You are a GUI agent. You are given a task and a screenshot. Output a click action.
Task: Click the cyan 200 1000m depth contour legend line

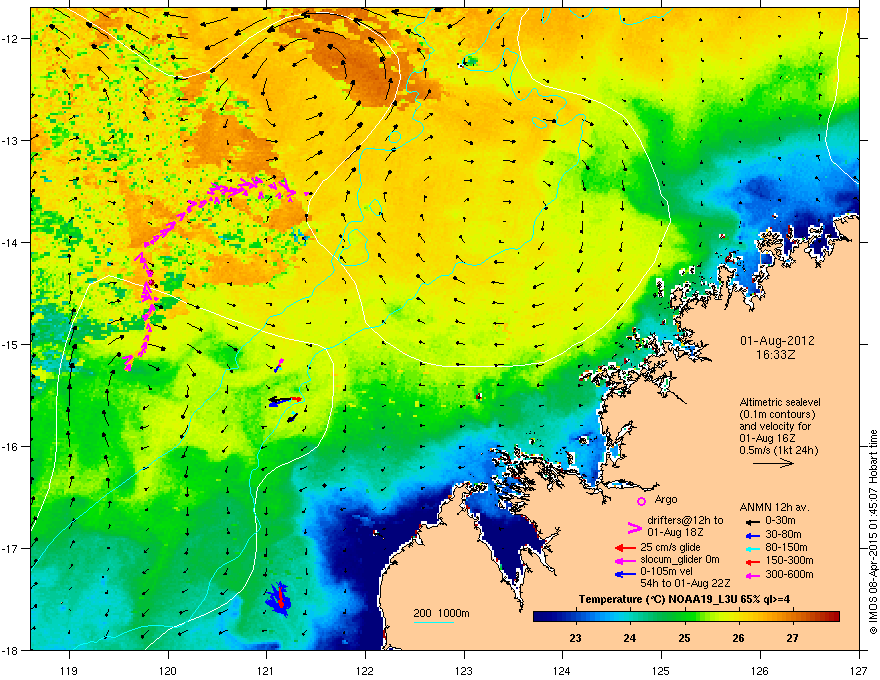(433, 622)
